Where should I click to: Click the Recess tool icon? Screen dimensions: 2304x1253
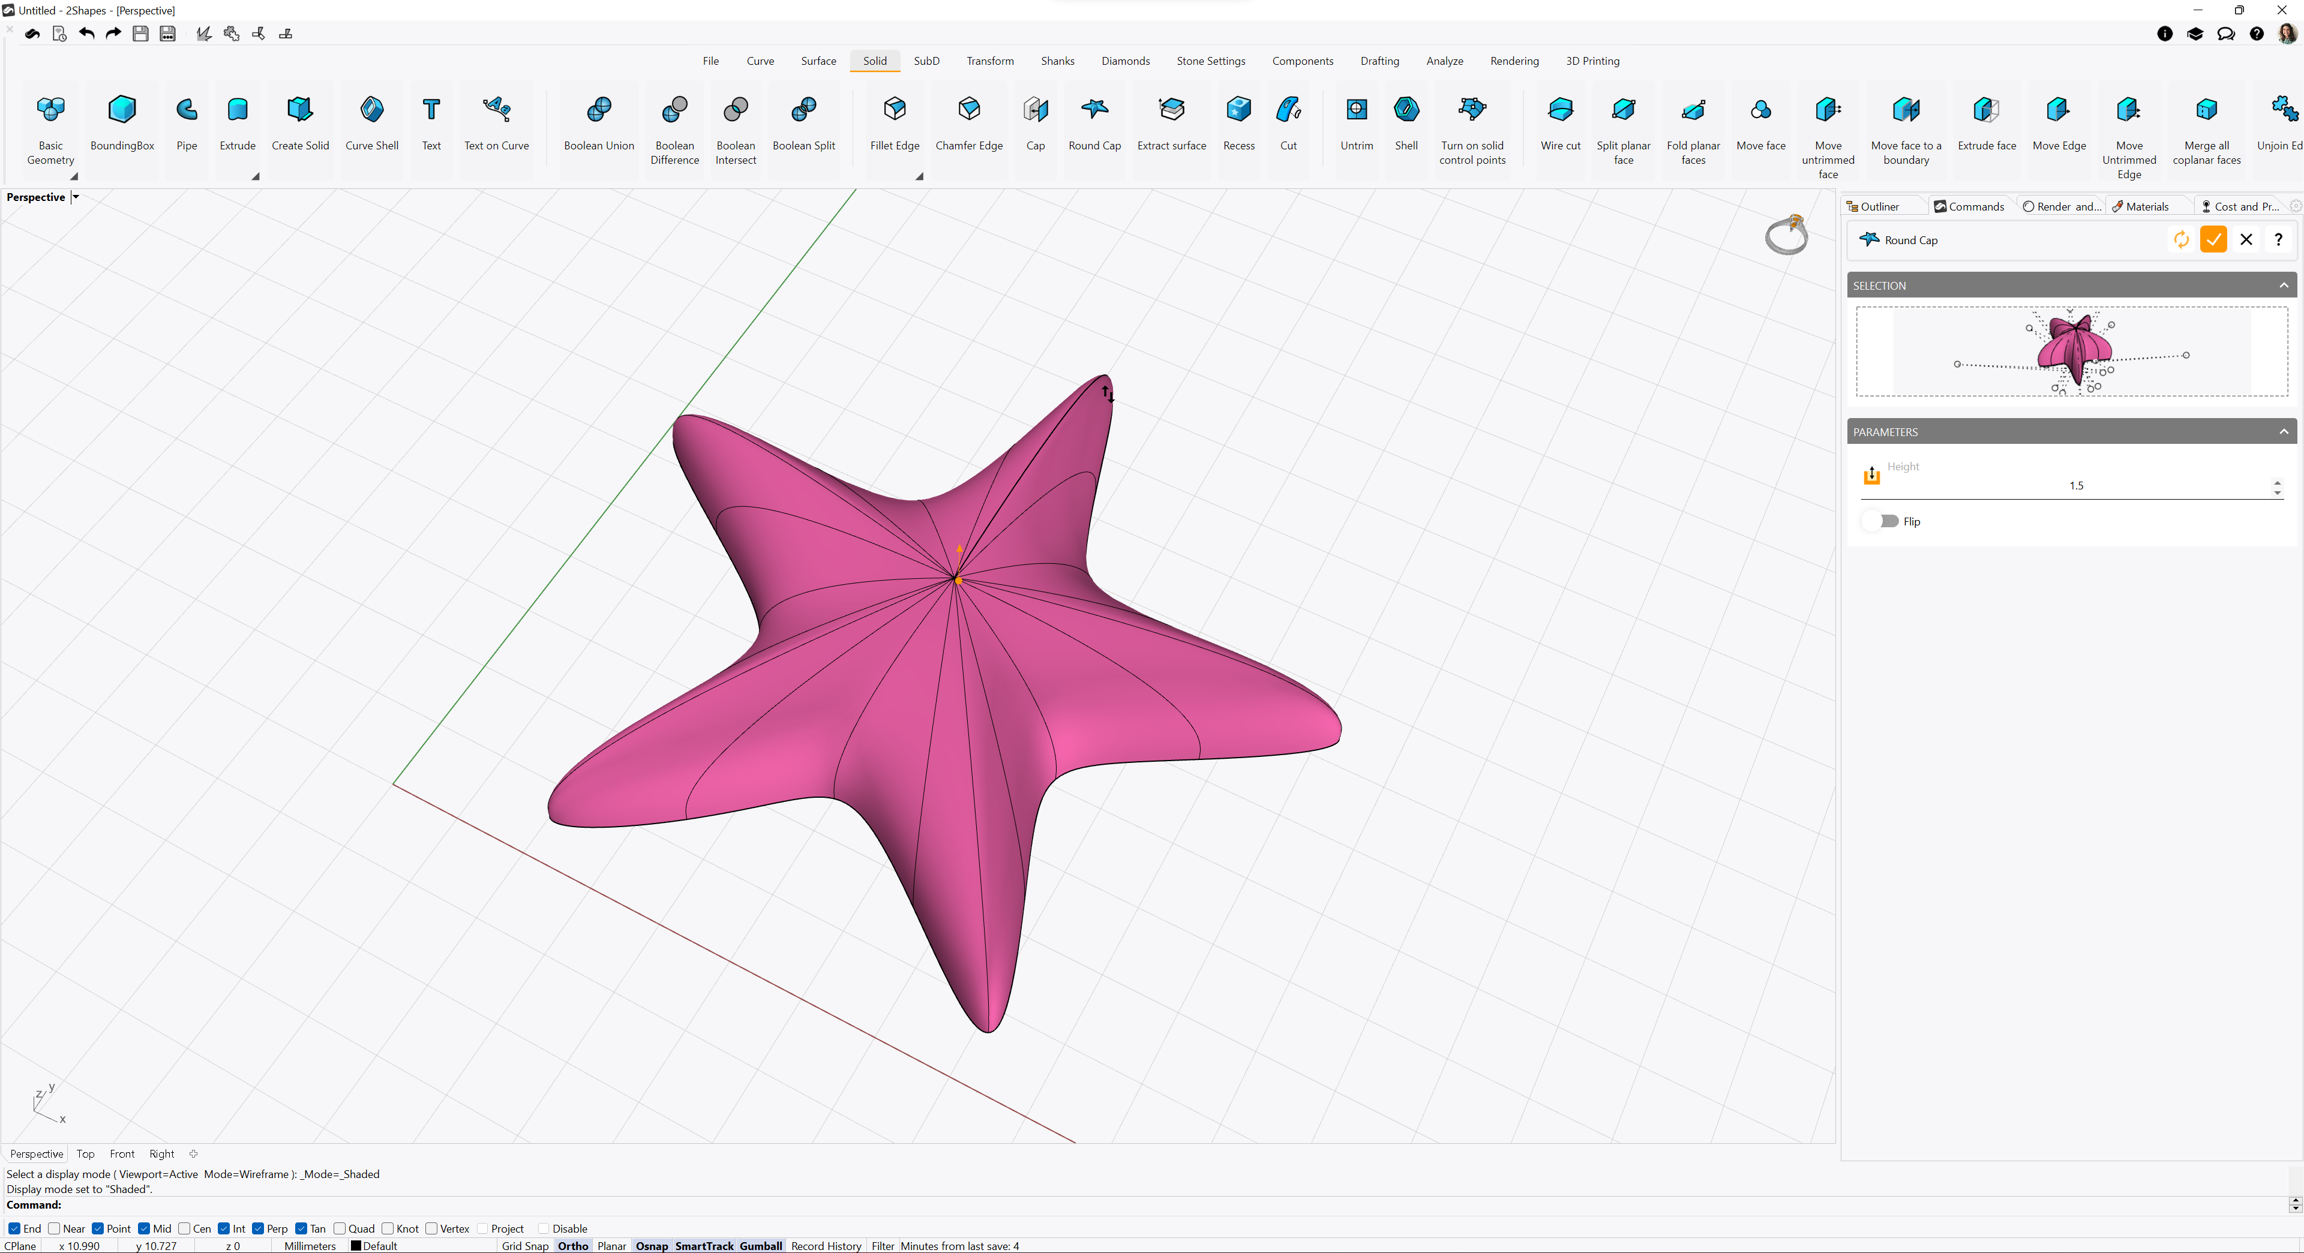(x=1238, y=110)
